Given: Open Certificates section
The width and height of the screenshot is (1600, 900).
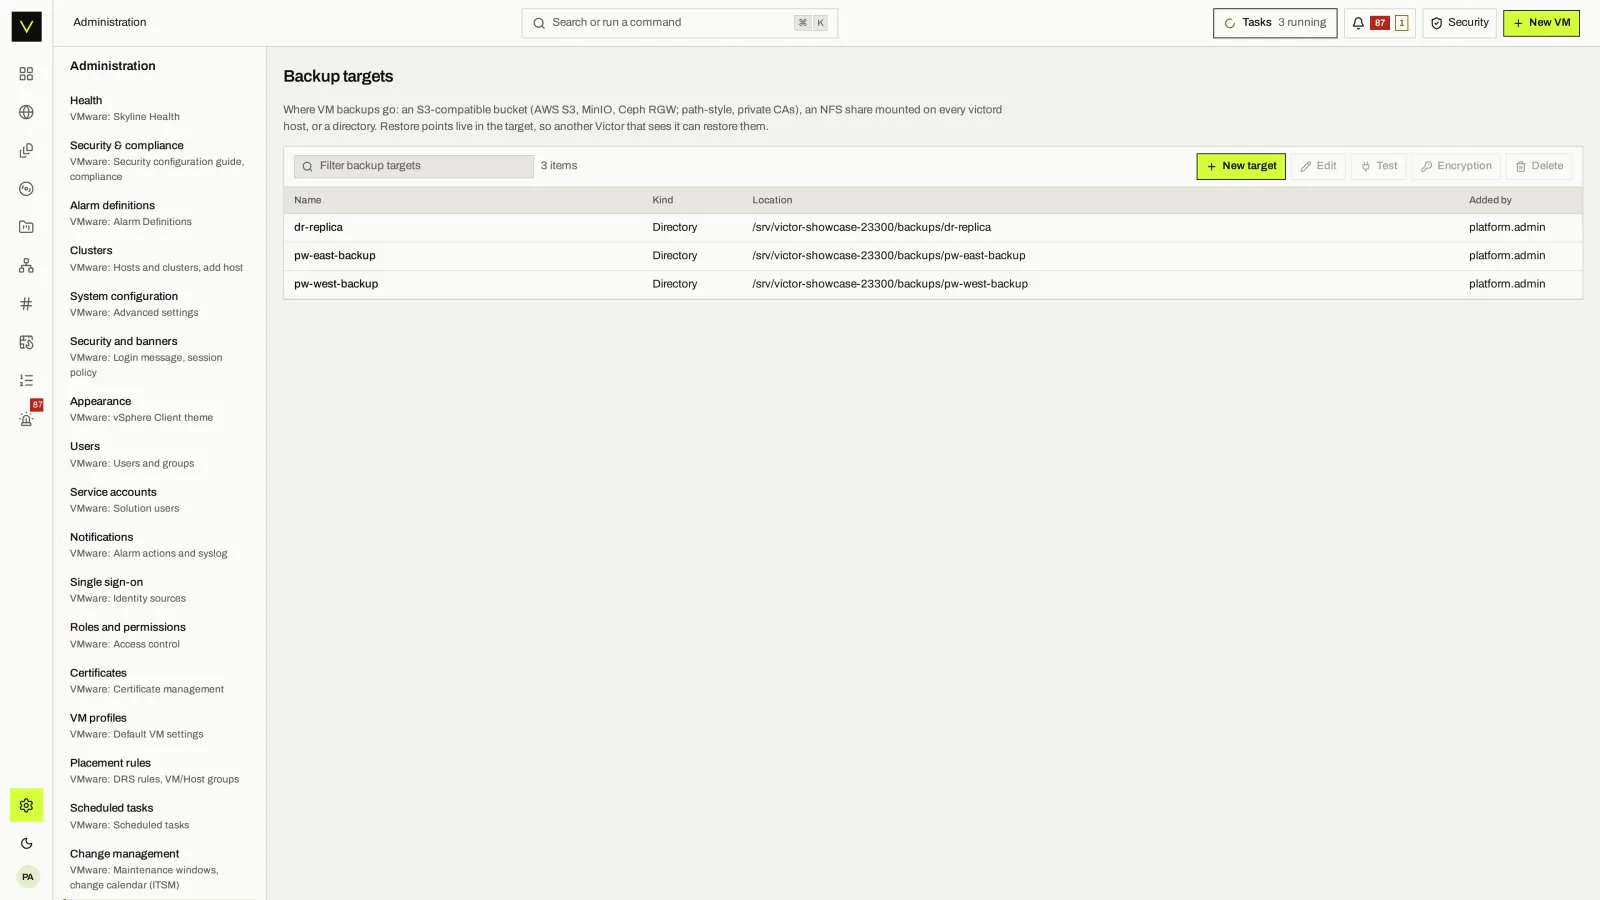Looking at the screenshot, I should click(159, 681).
